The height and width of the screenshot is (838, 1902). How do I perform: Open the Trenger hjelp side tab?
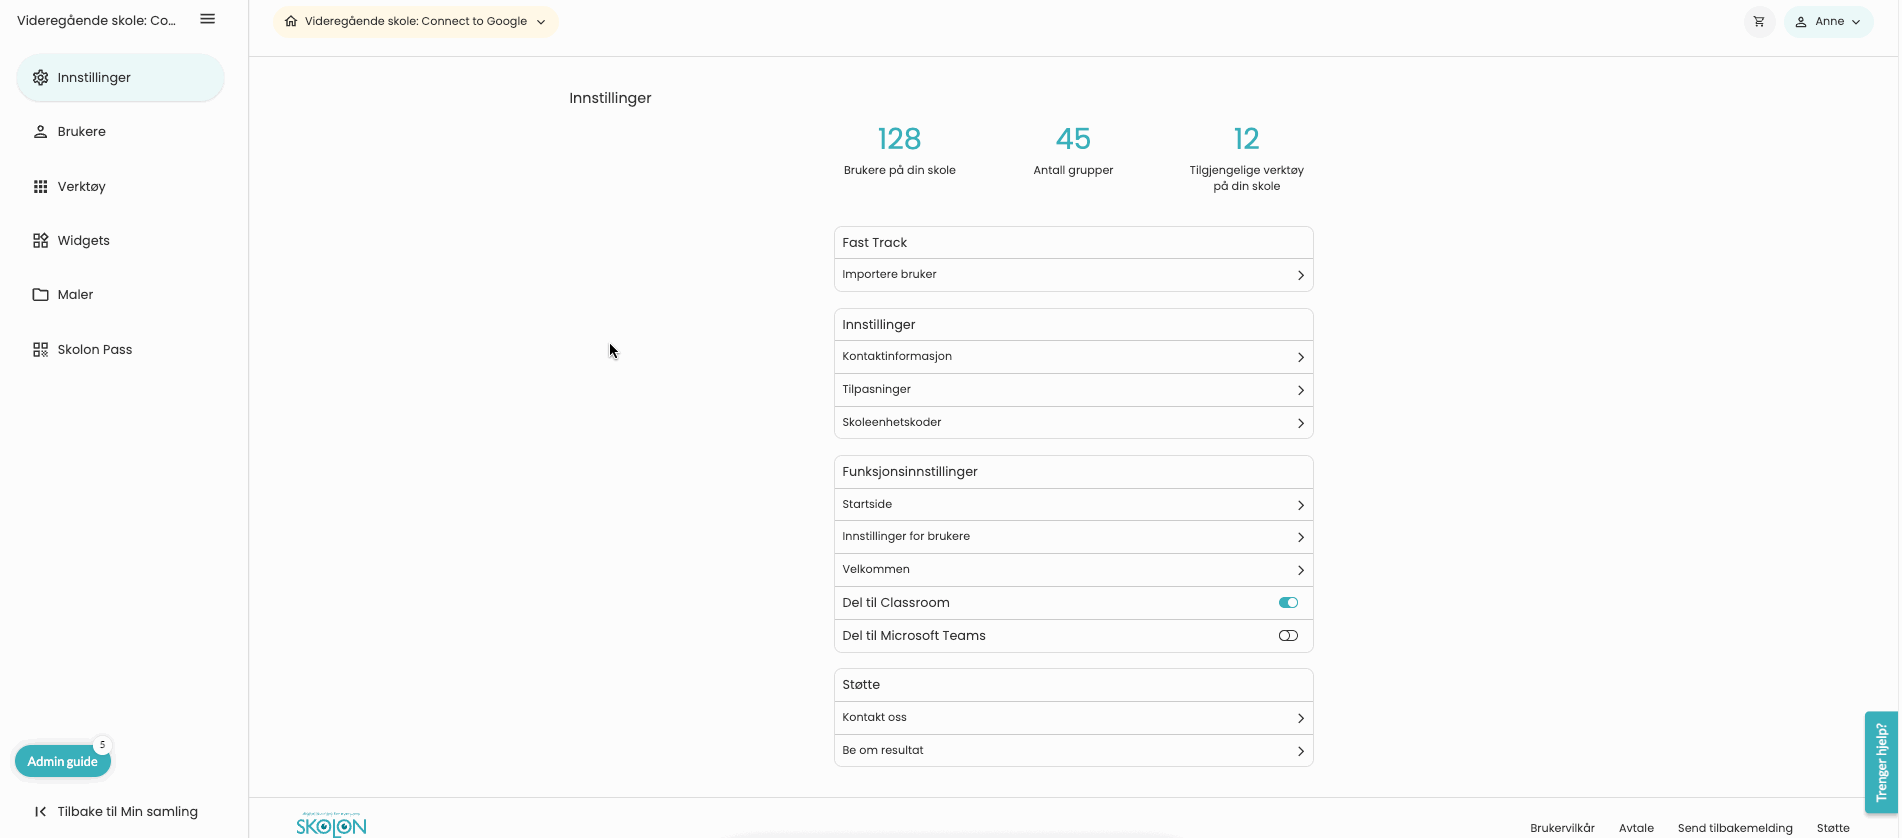tap(1881, 762)
